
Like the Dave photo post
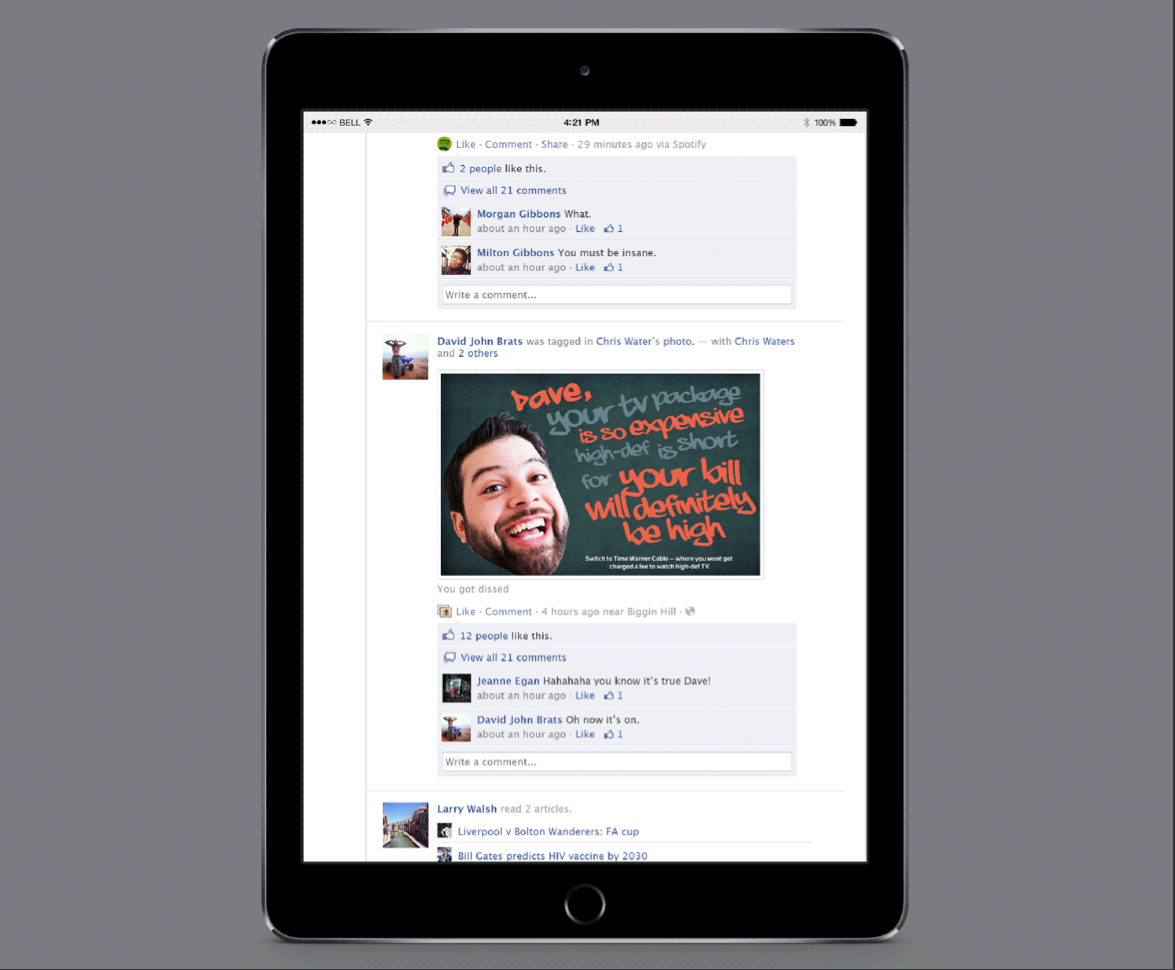pos(465,612)
